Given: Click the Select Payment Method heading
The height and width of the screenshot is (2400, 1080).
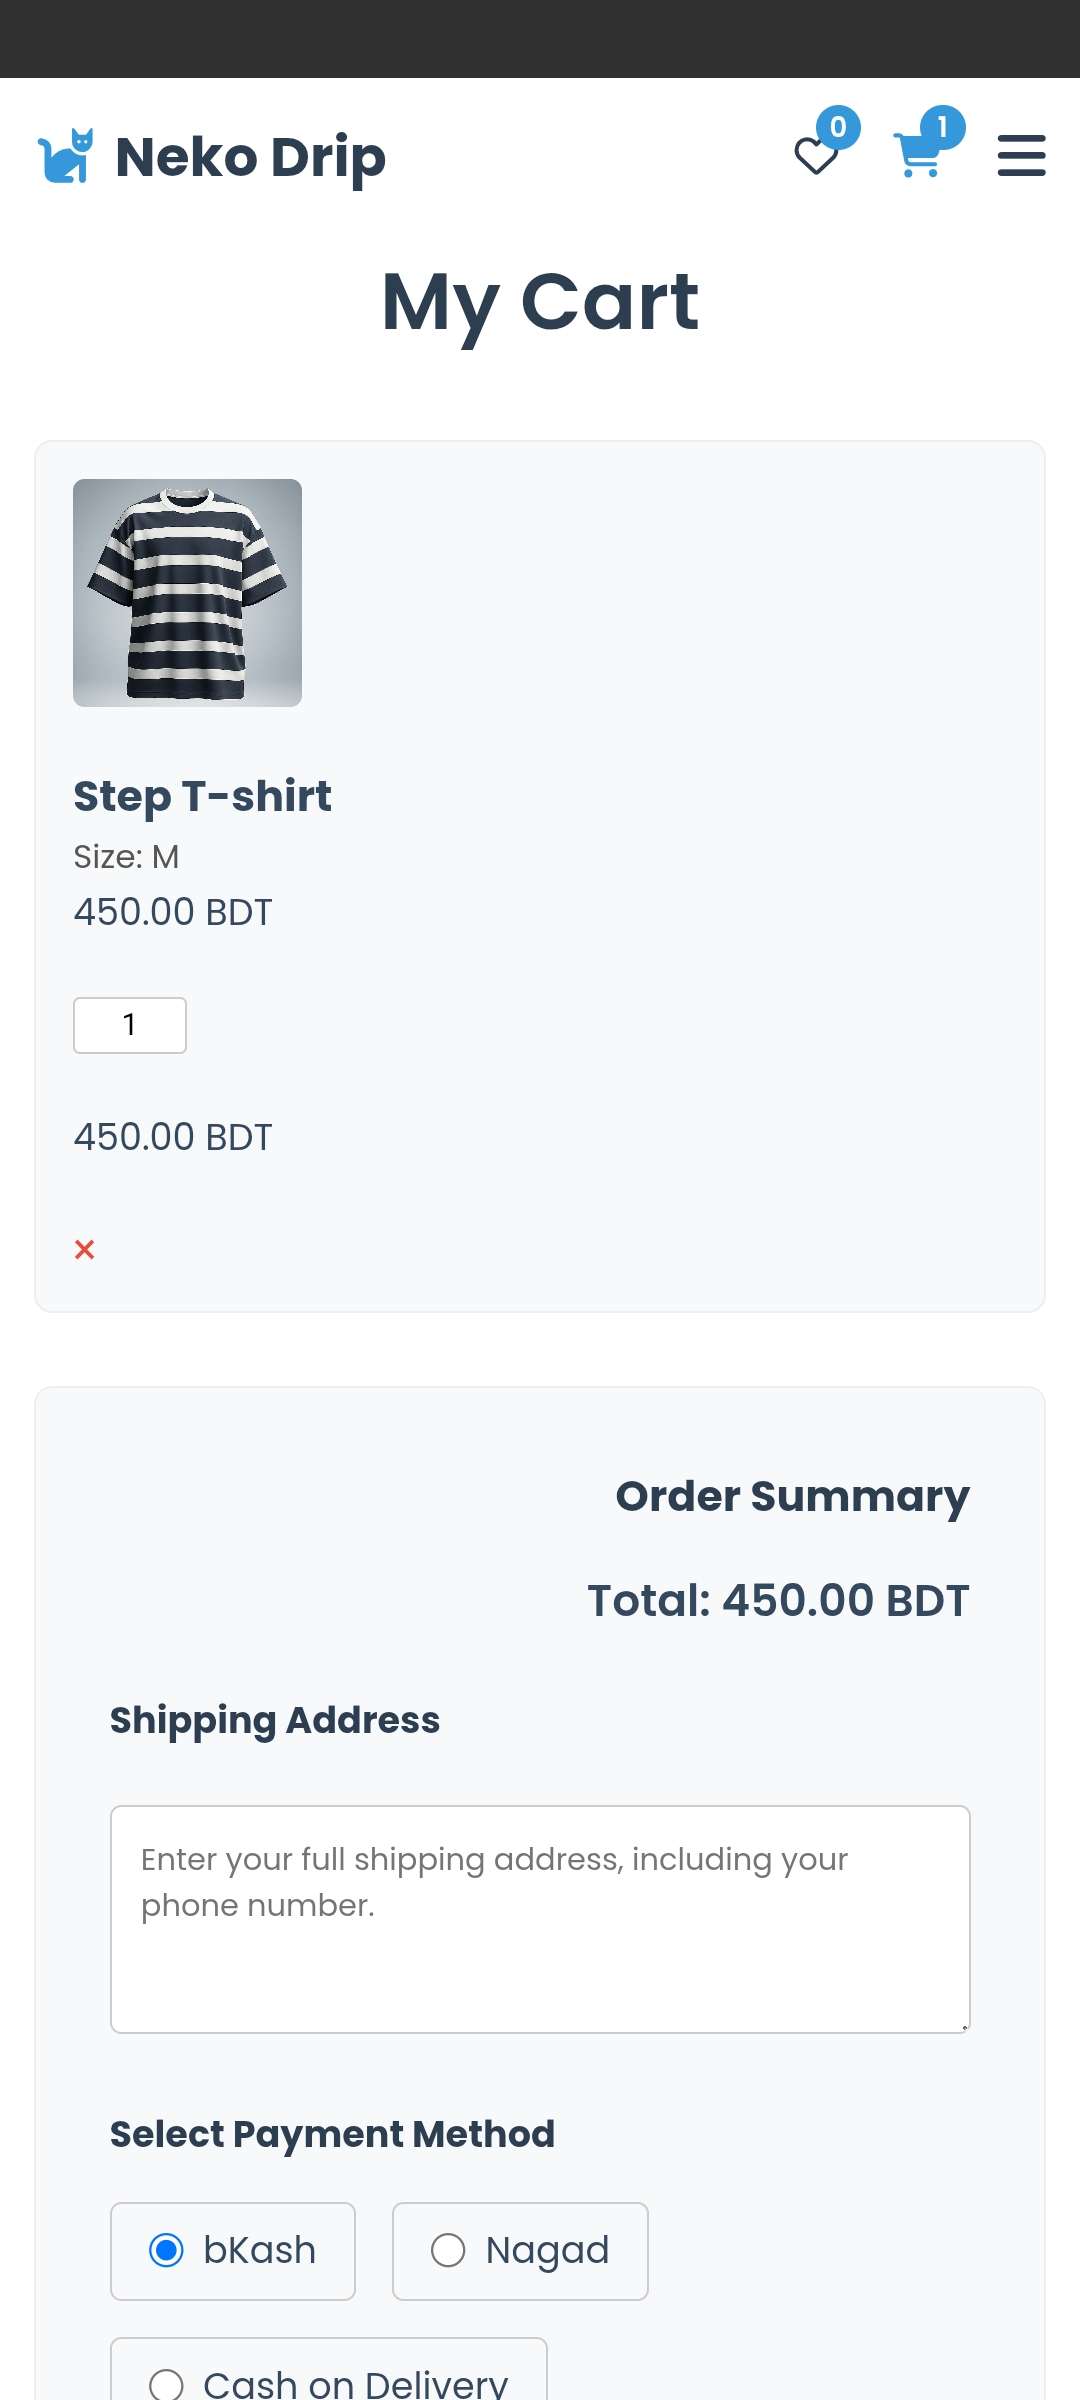Looking at the screenshot, I should 332,2134.
